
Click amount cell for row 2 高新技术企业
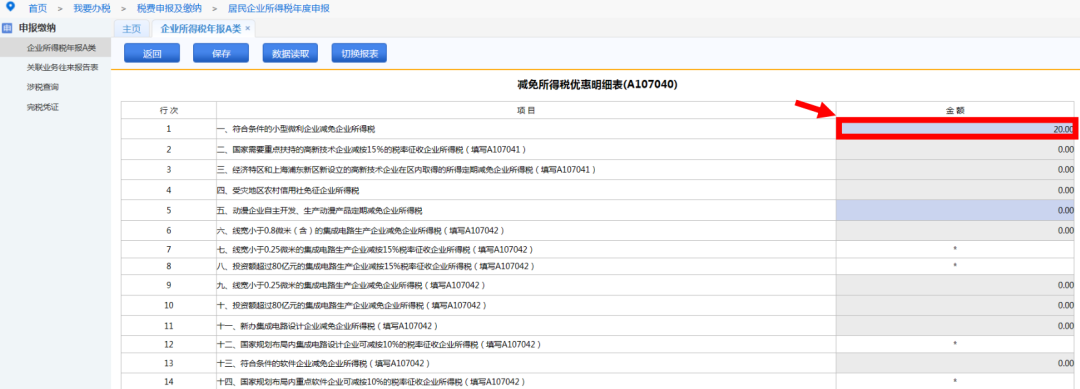click(x=956, y=149)
